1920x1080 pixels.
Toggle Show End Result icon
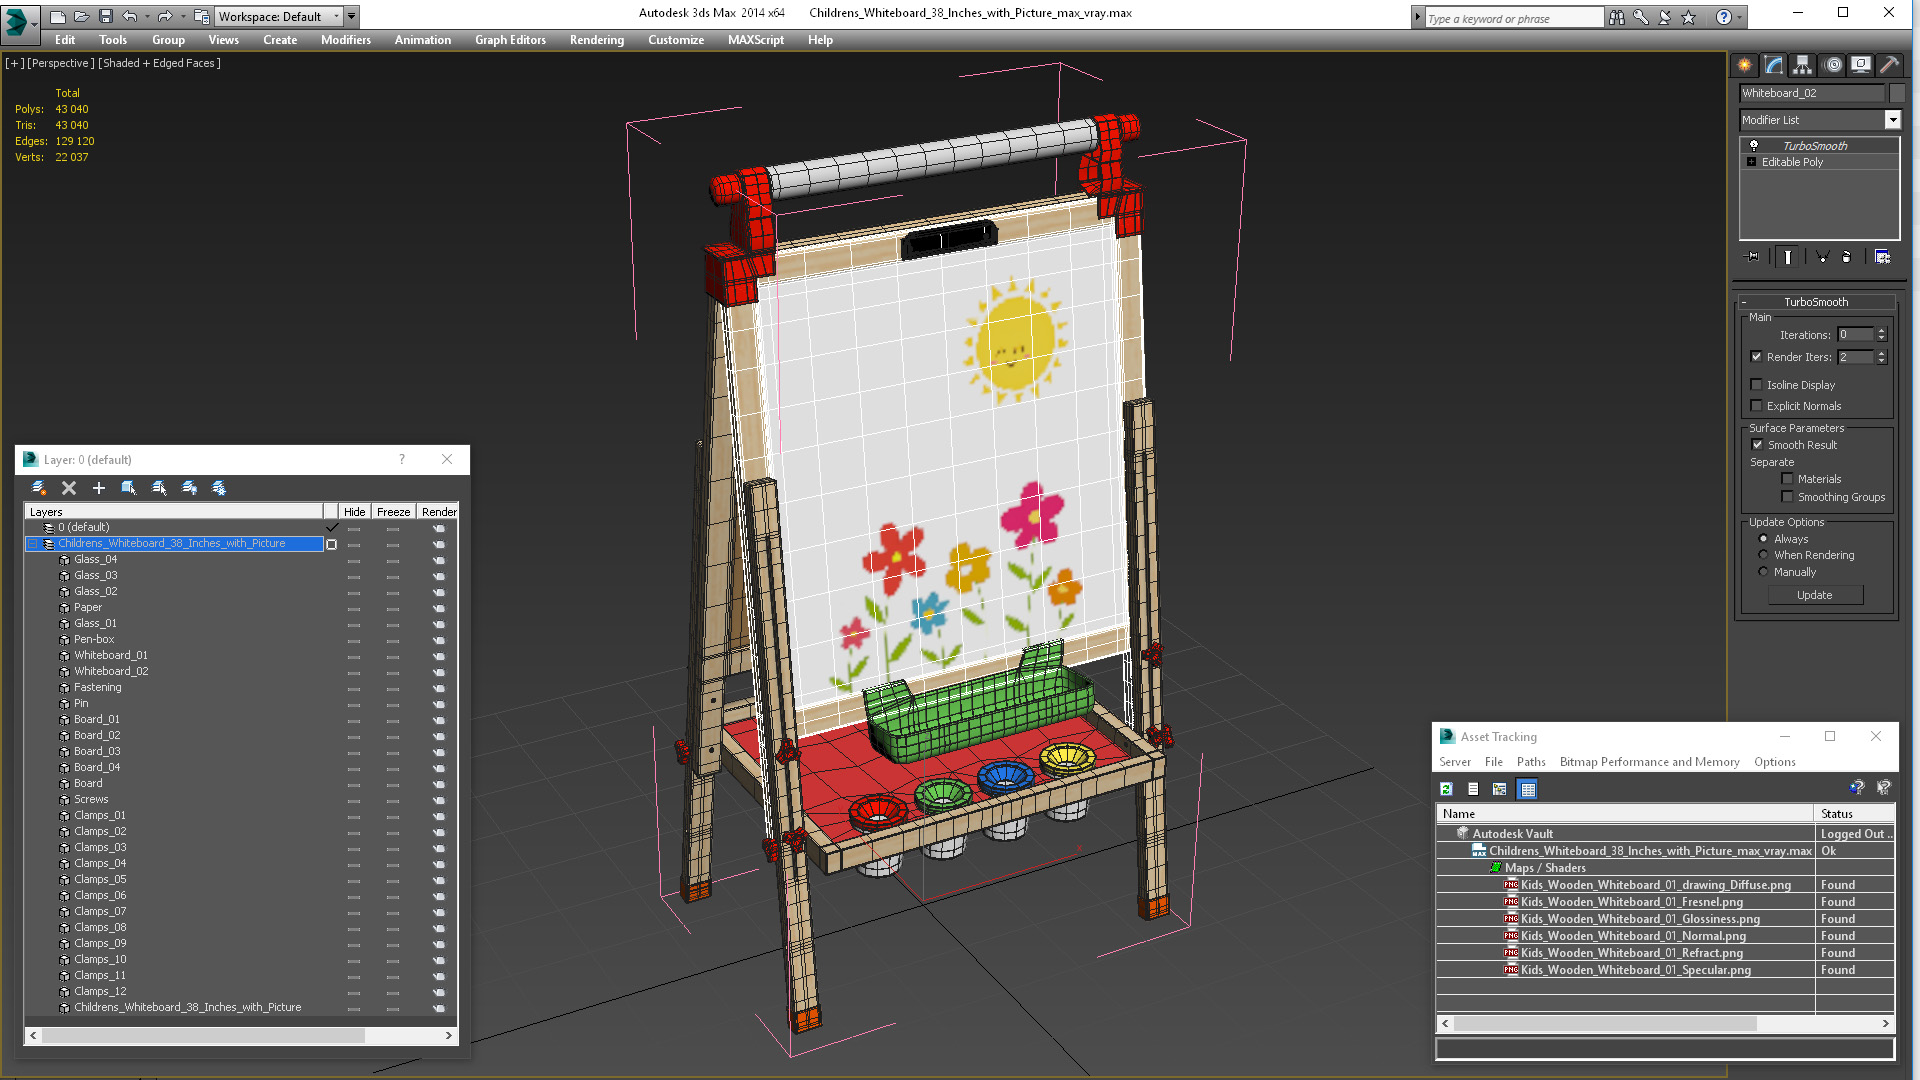click(x=1787, y=257)
